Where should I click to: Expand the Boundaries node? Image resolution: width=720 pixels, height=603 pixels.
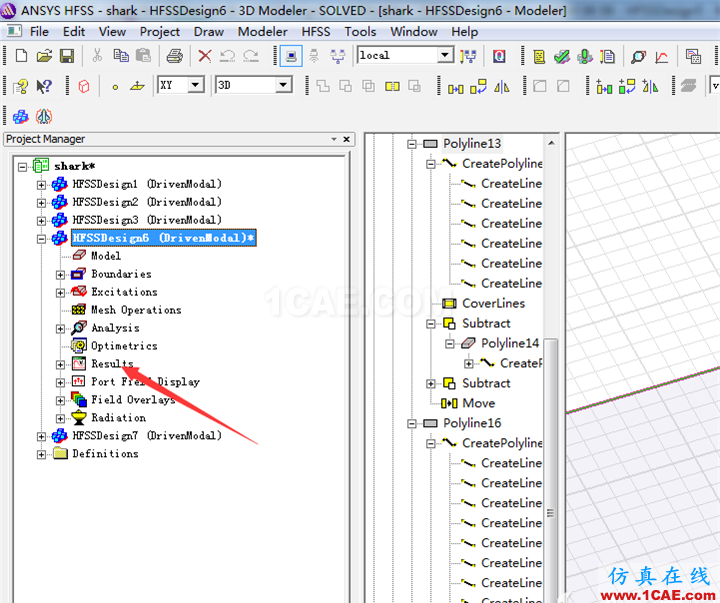[60, 275]
